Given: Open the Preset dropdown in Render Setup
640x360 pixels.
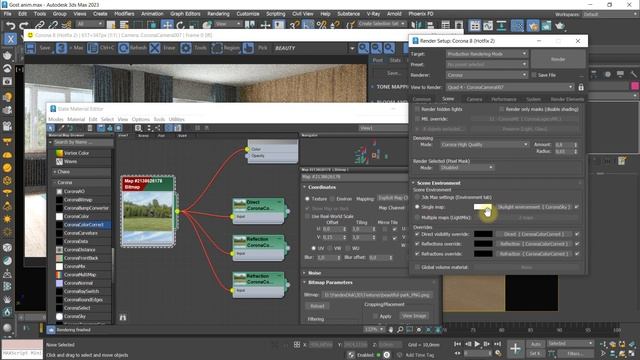Looking at the screenshot, I should (487, 64).
